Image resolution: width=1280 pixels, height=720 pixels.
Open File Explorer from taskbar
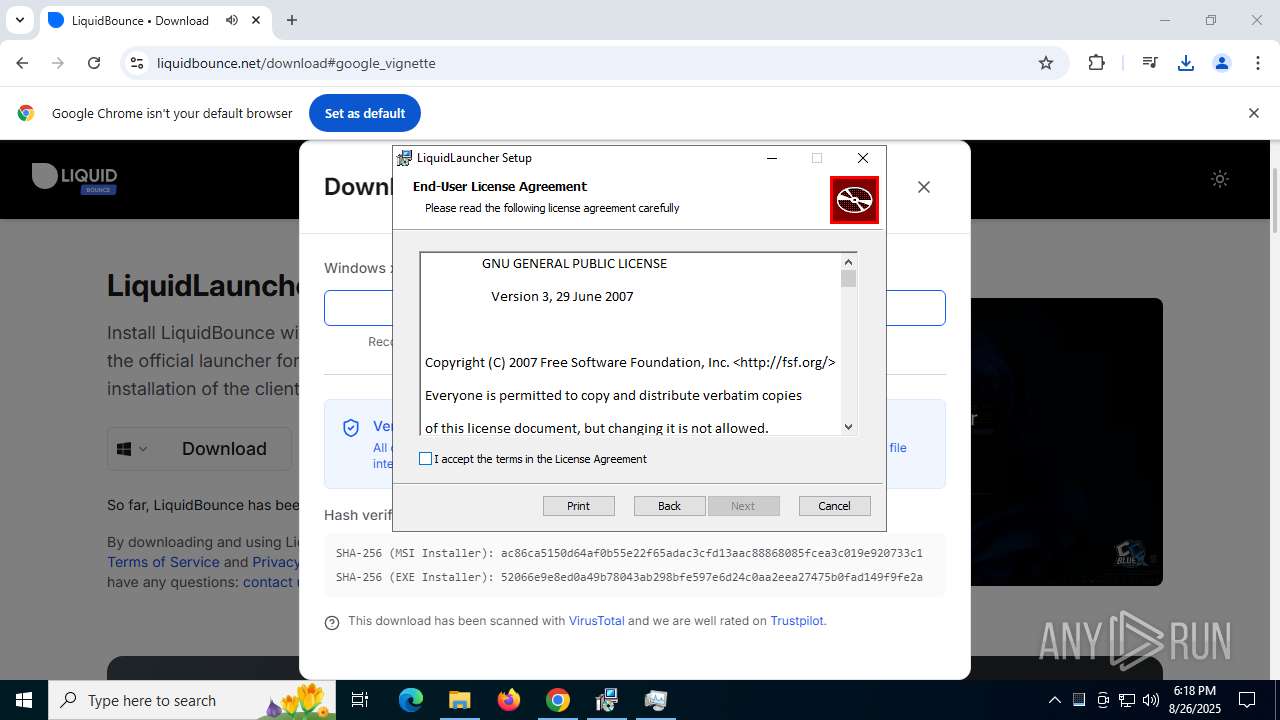point(459,700)
